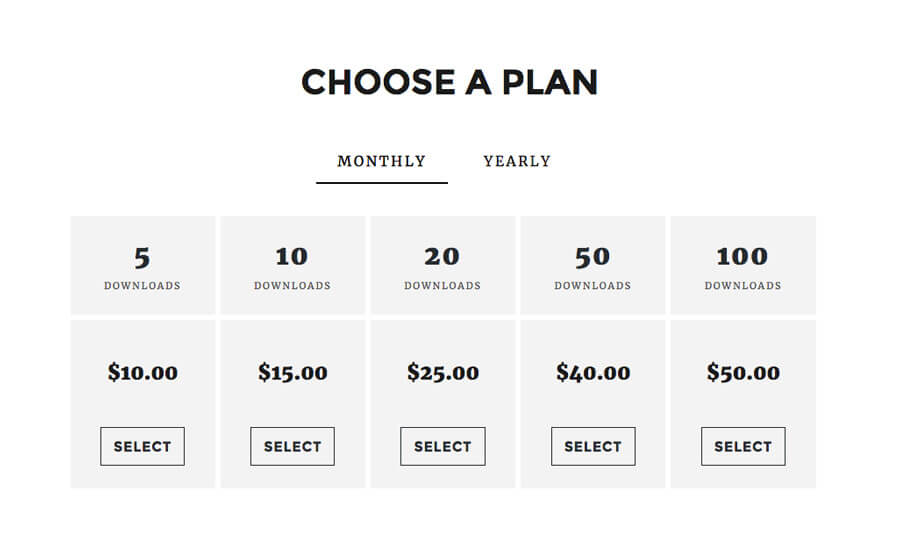900x553 pixels.
Task: Click the Choose a Plan heading
Action: [x=449, y=82]
